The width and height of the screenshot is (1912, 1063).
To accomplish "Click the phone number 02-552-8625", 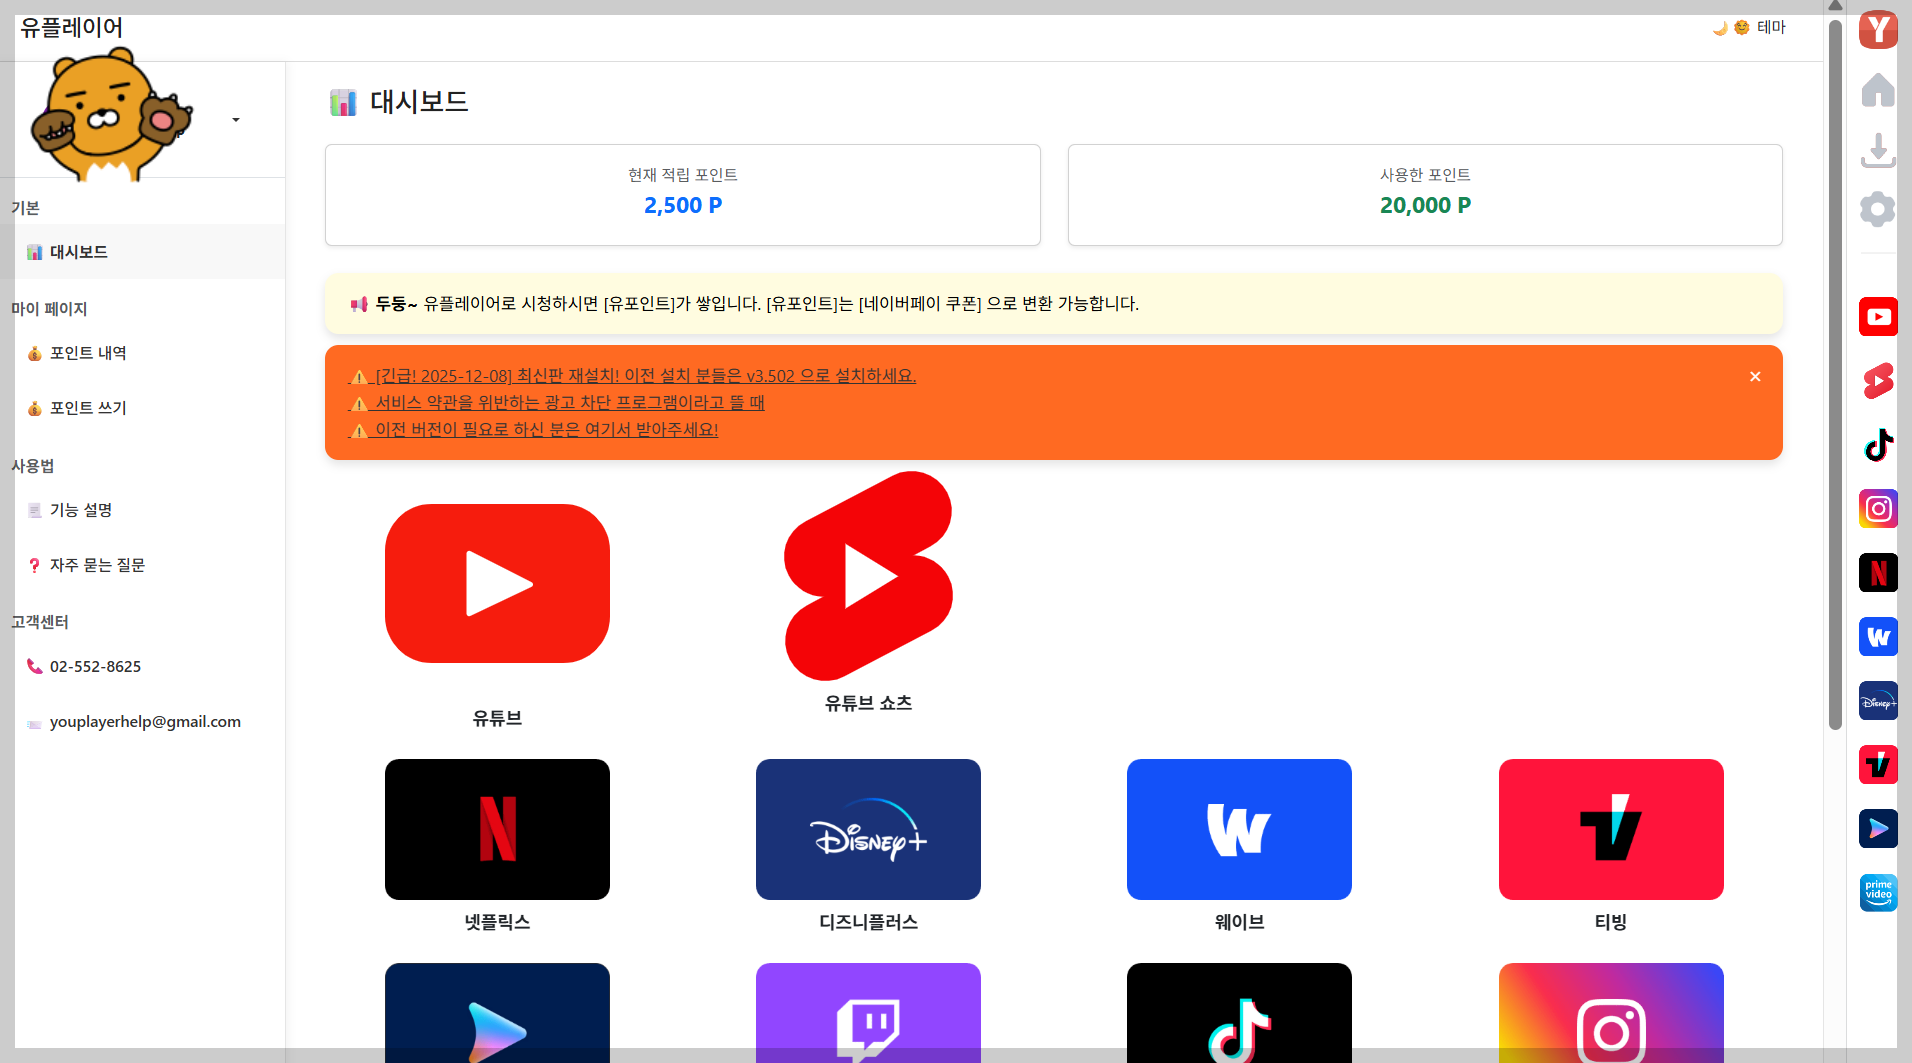I will [x=95, y=666].
